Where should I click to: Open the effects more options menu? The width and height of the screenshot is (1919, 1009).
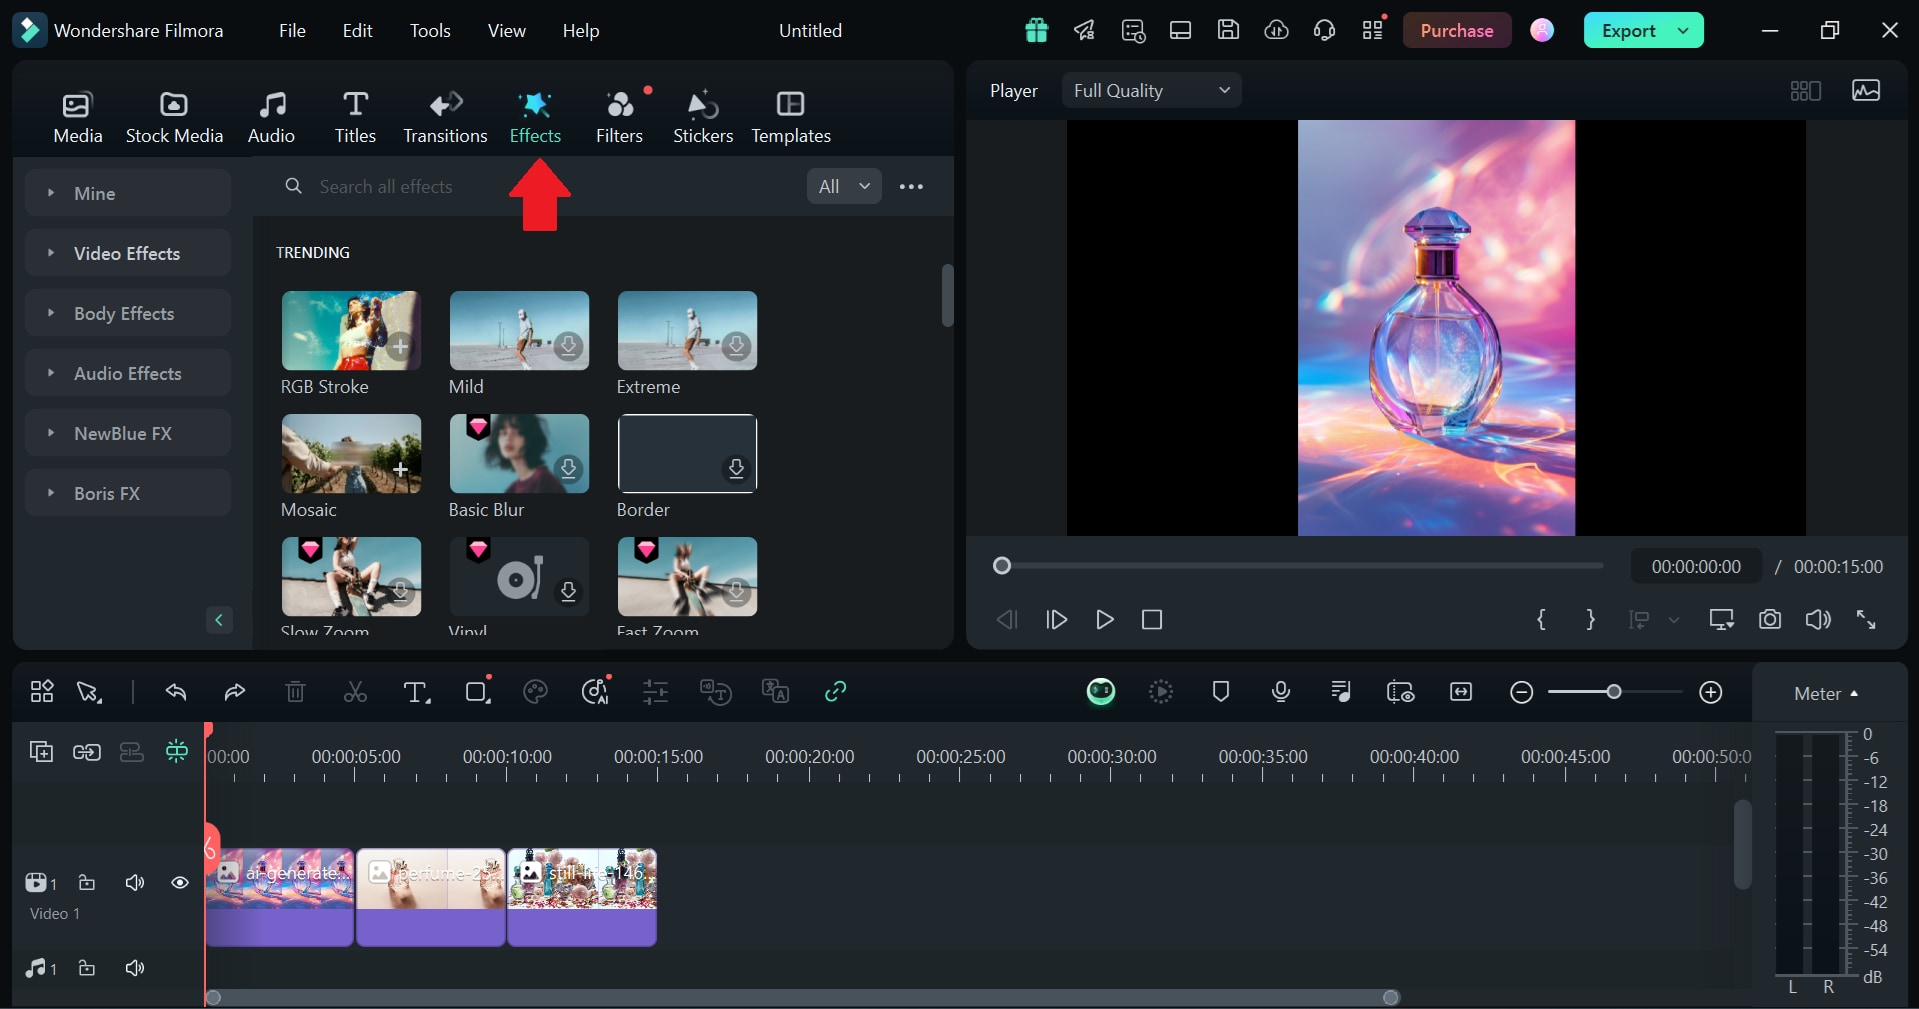pyautogui.click(x=911, y=186)
